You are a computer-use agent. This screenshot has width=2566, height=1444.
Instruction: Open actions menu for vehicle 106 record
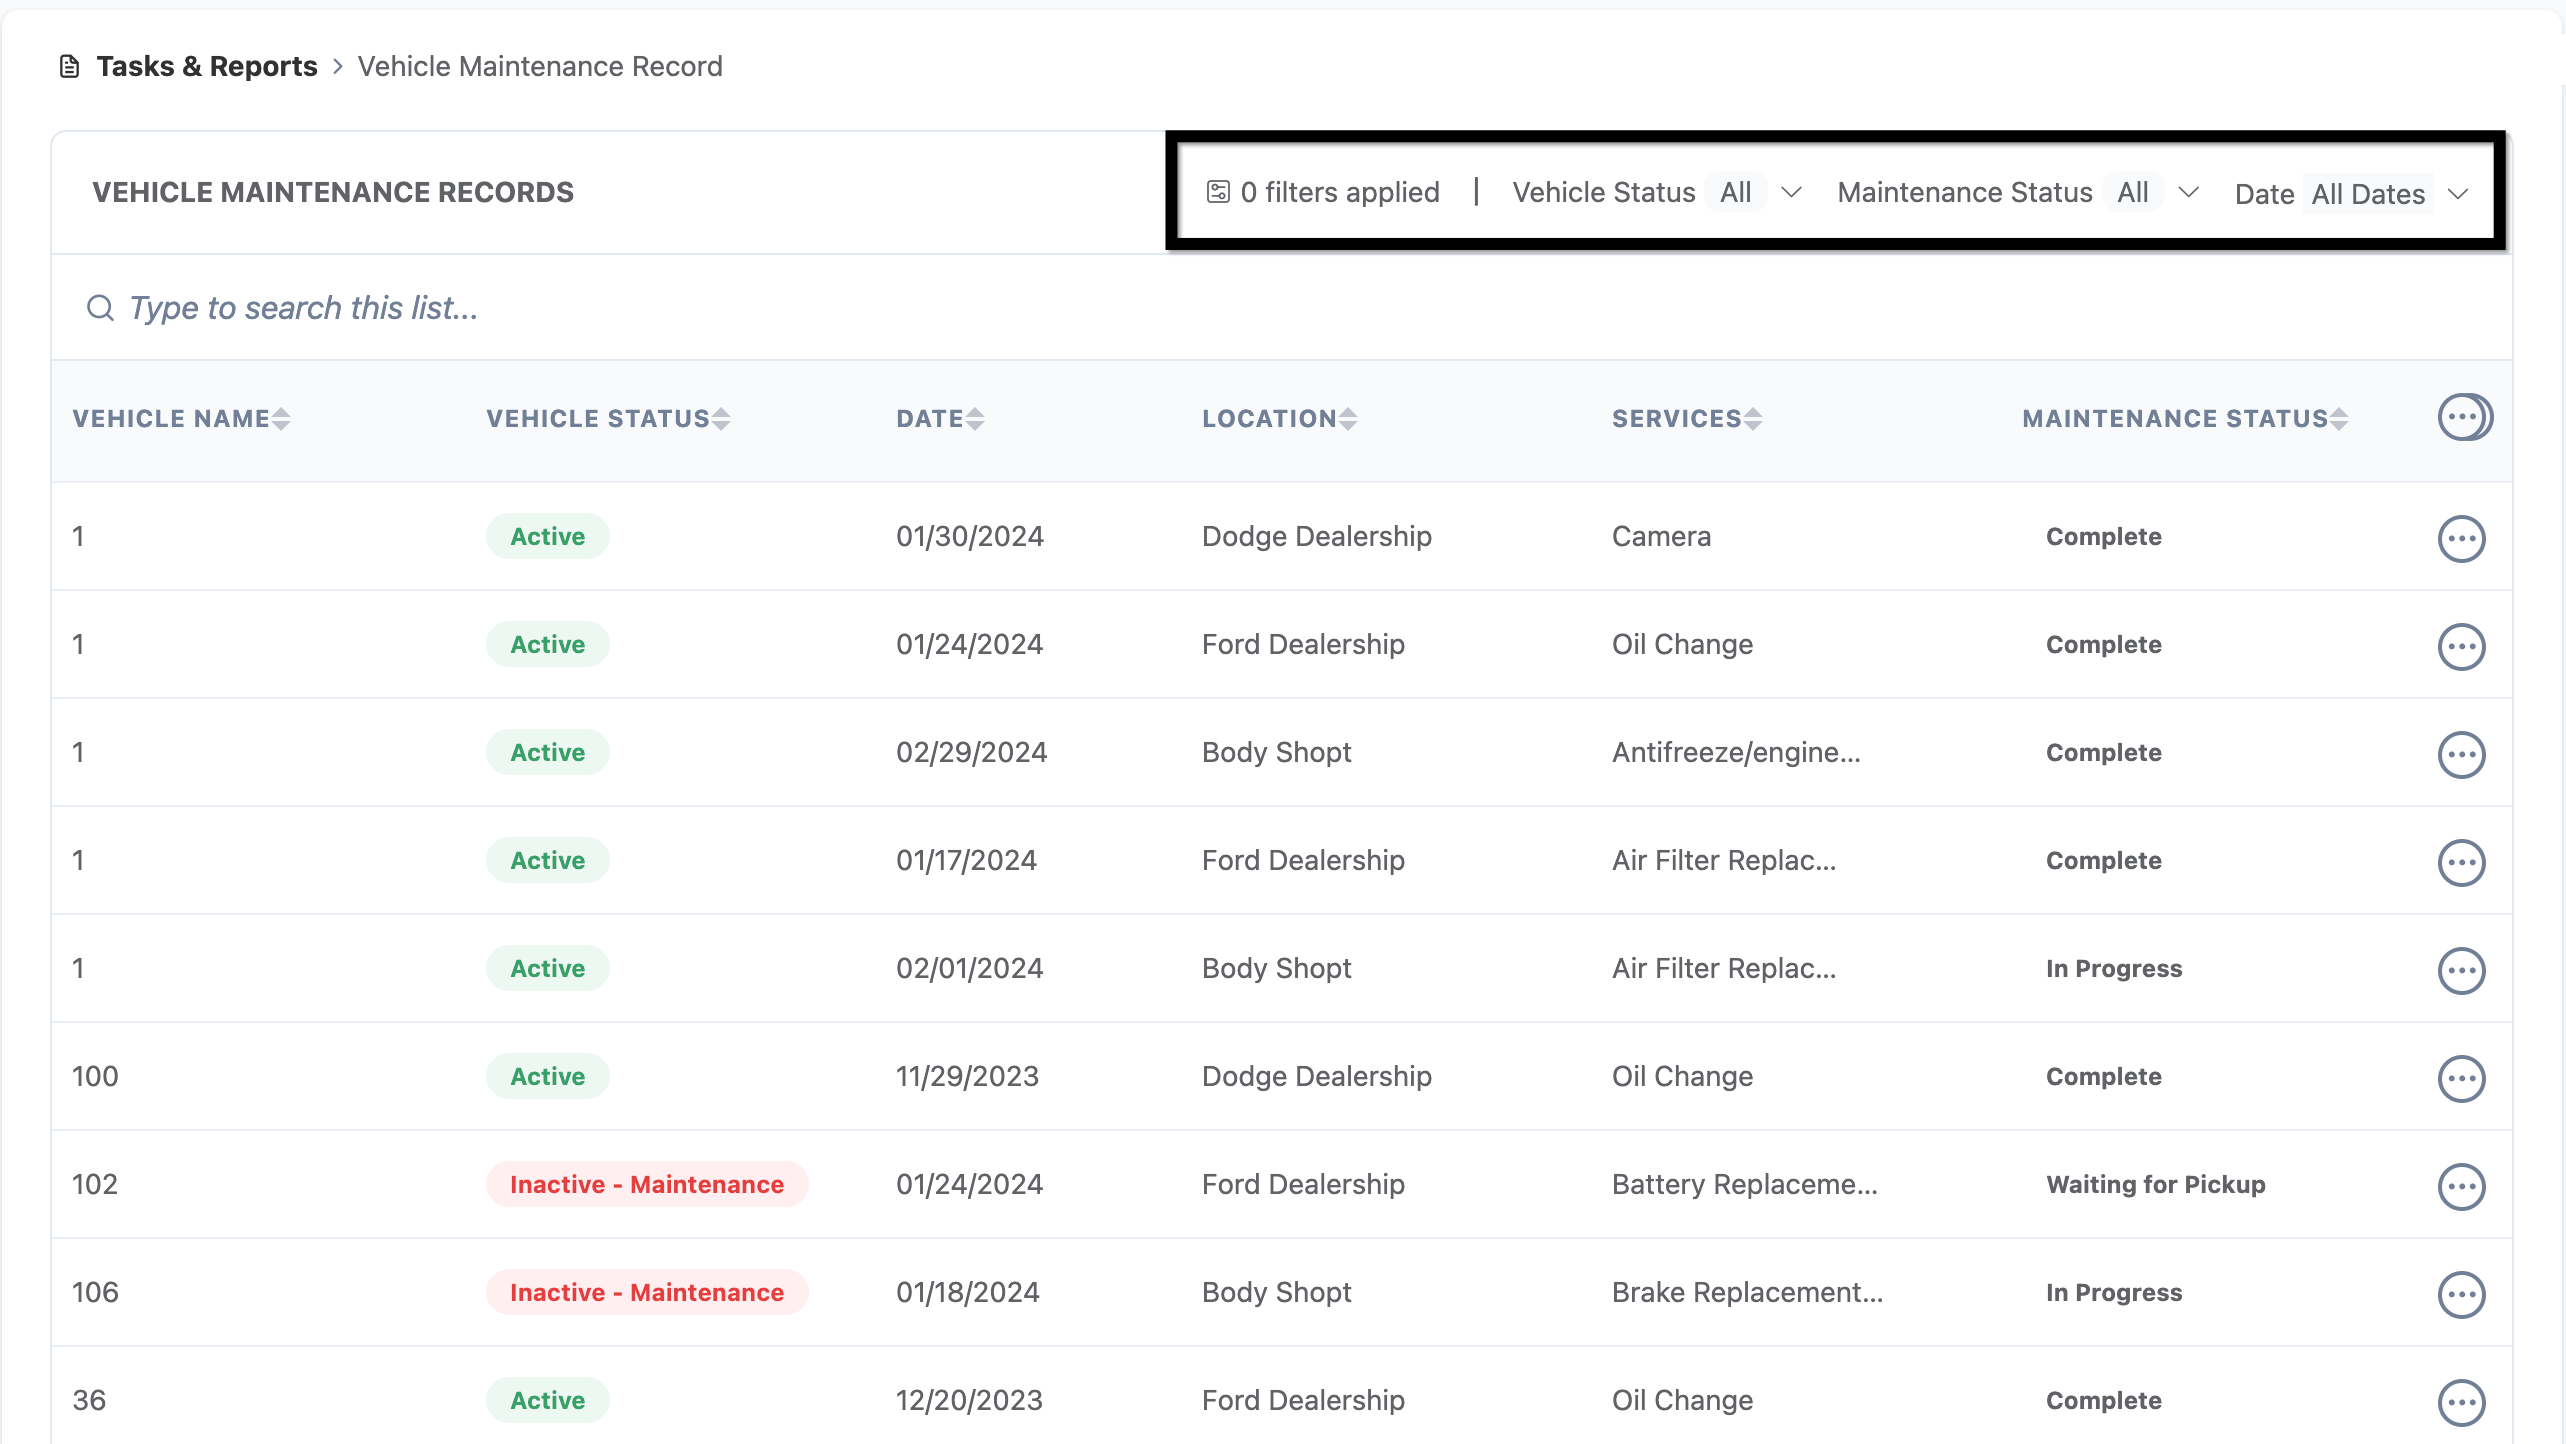(2461, 1295)
